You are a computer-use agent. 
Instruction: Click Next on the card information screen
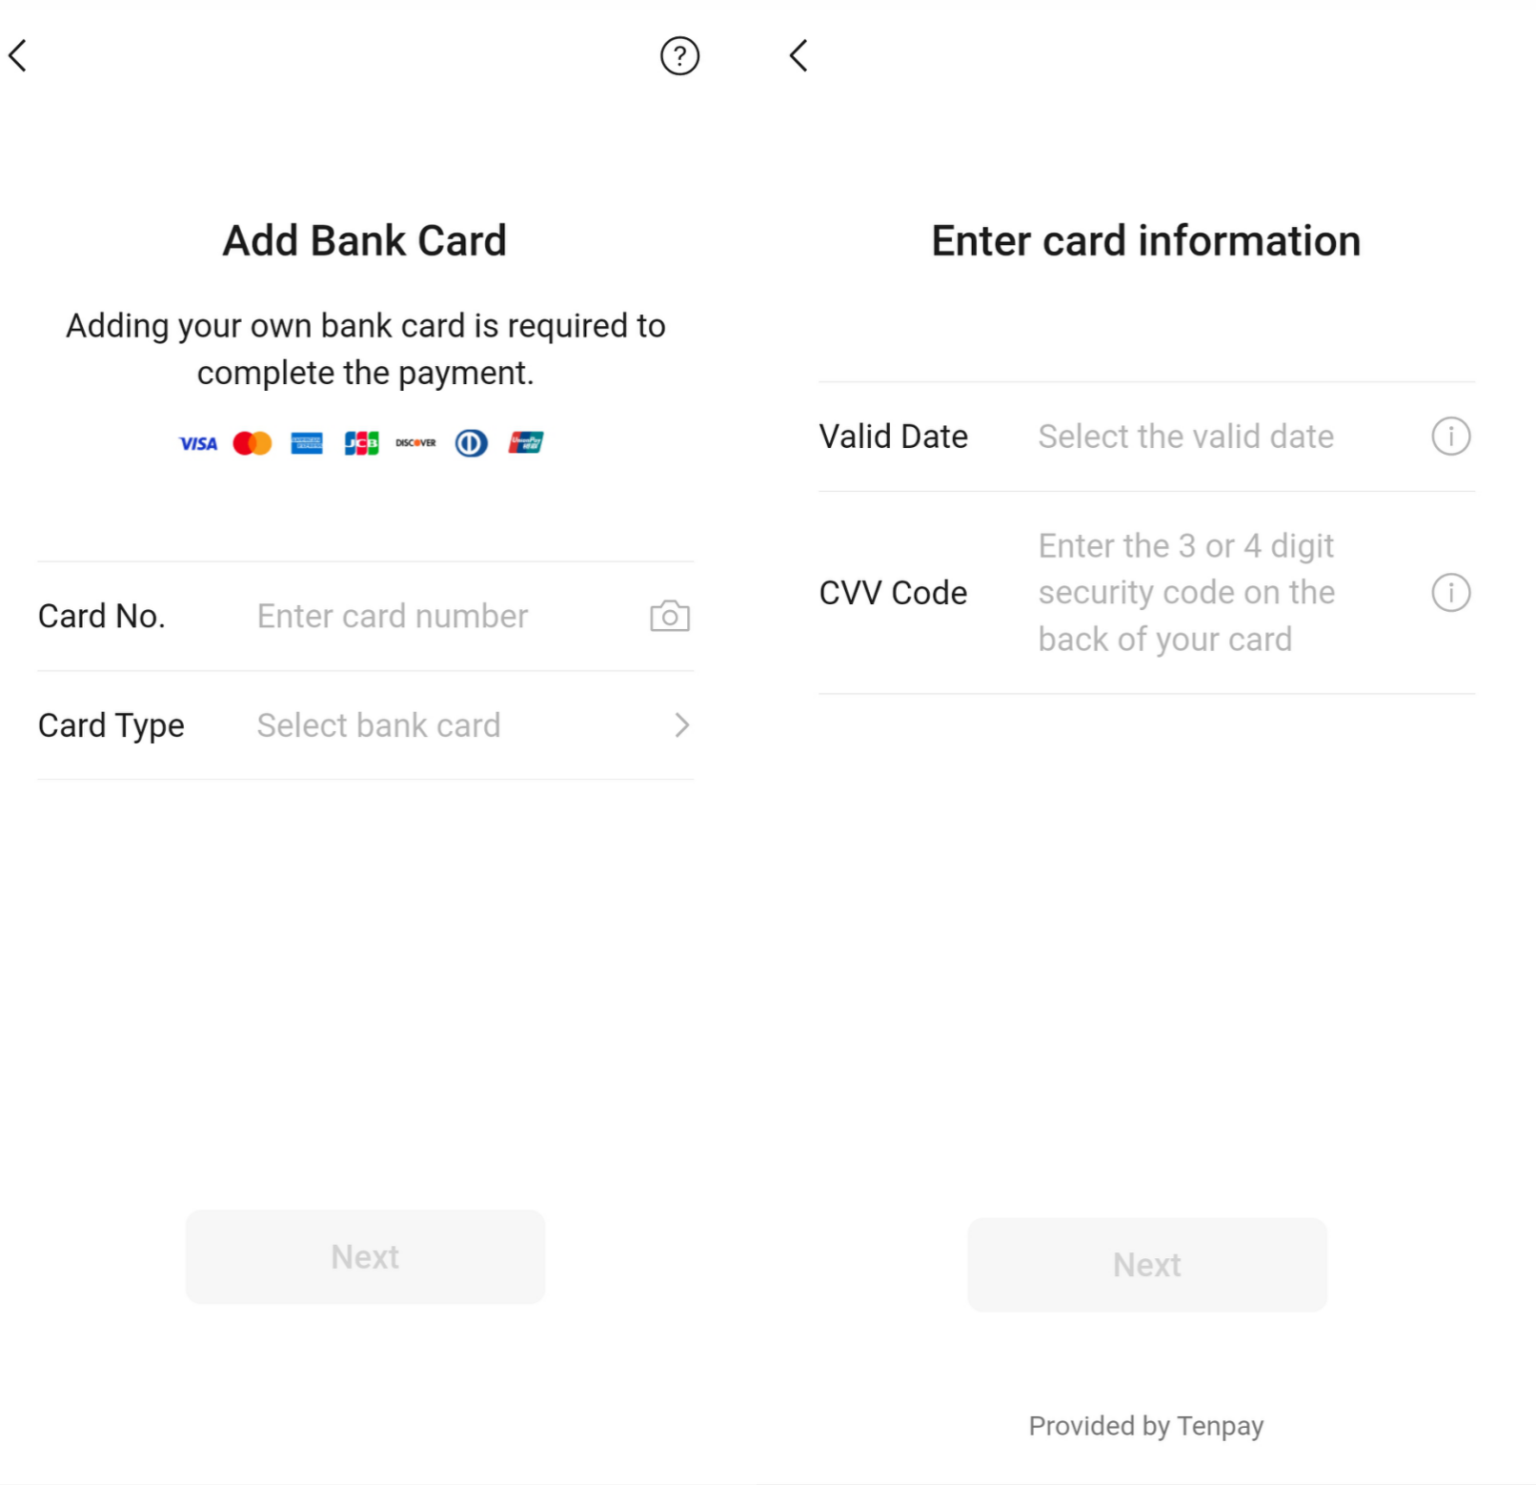click(x=1146, y=1264)
